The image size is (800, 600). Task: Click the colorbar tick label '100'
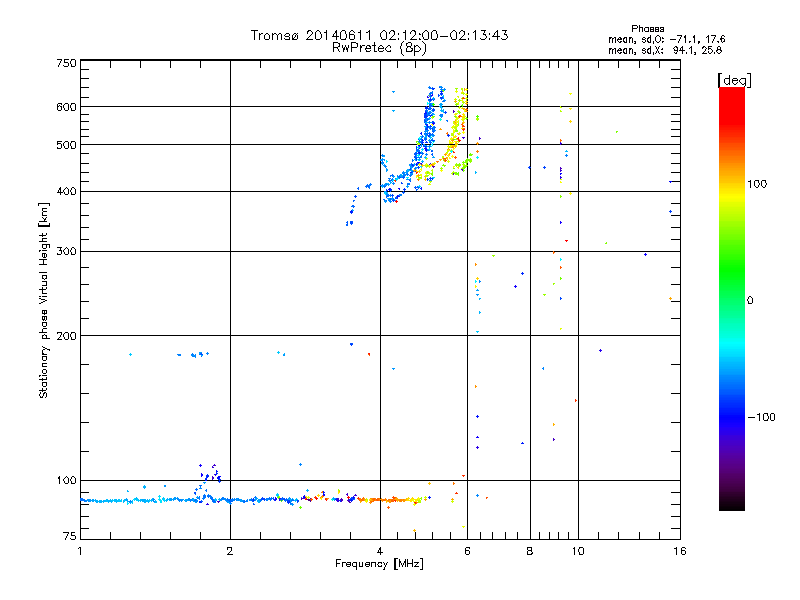[757, 184]
